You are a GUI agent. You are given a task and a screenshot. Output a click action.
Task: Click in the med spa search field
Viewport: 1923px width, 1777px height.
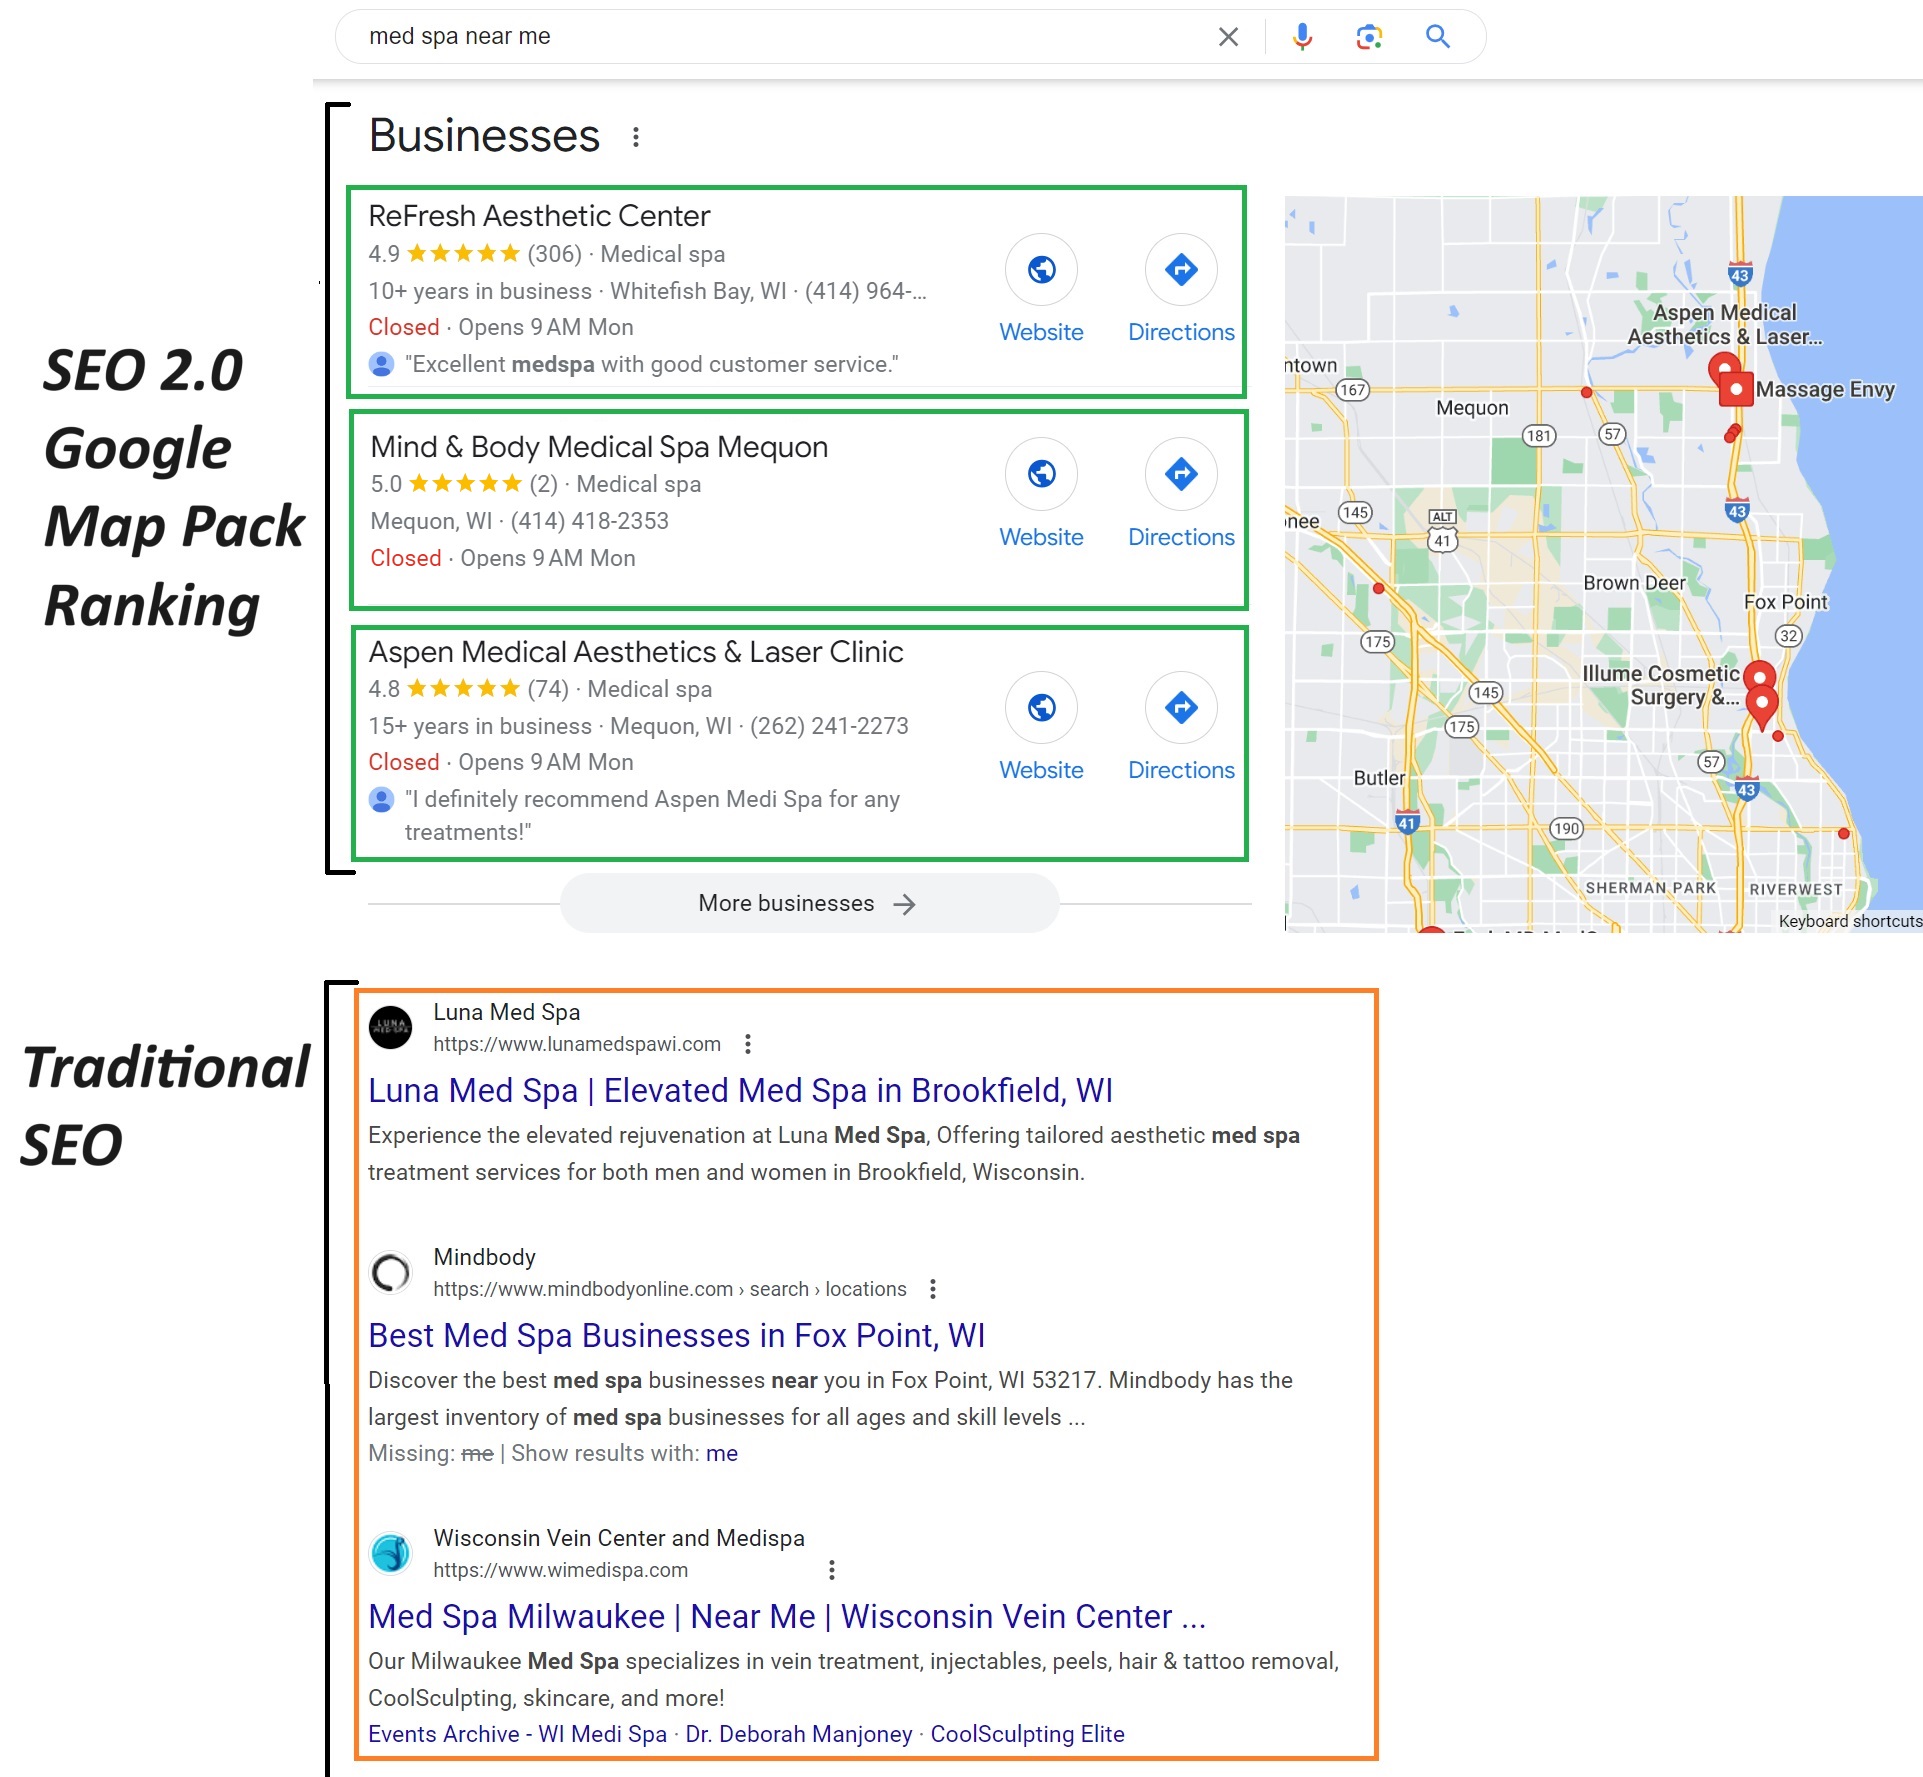click(x=780, y=37)
